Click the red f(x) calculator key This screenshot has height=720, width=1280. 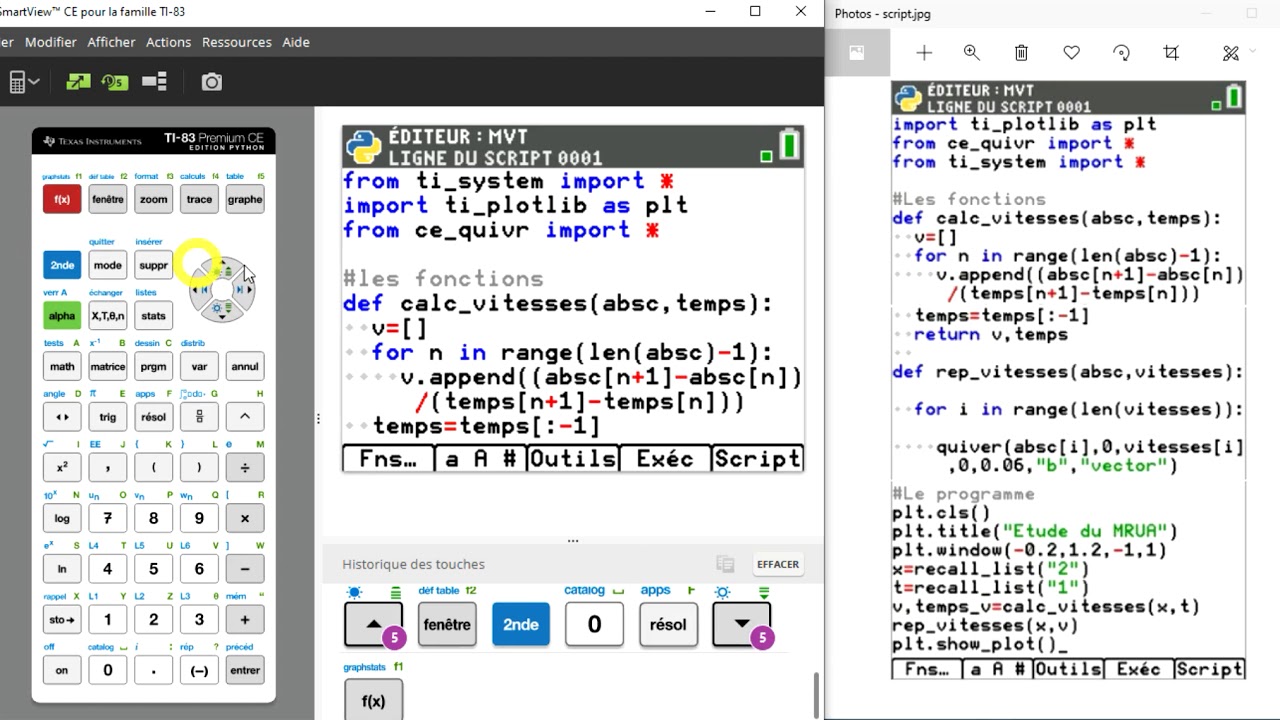tap(62, 199)
